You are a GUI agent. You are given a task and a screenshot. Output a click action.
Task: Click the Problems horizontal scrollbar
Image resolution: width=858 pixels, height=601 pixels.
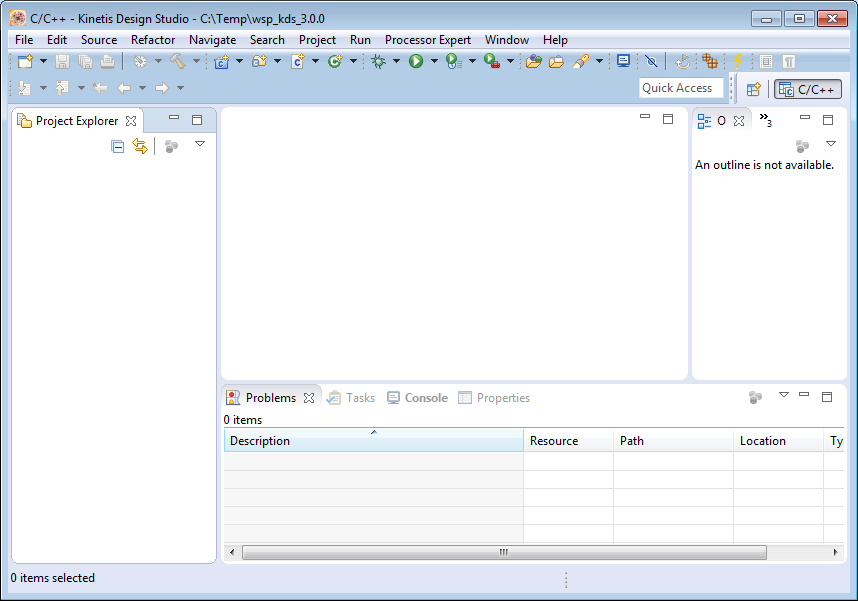point(504,552)
